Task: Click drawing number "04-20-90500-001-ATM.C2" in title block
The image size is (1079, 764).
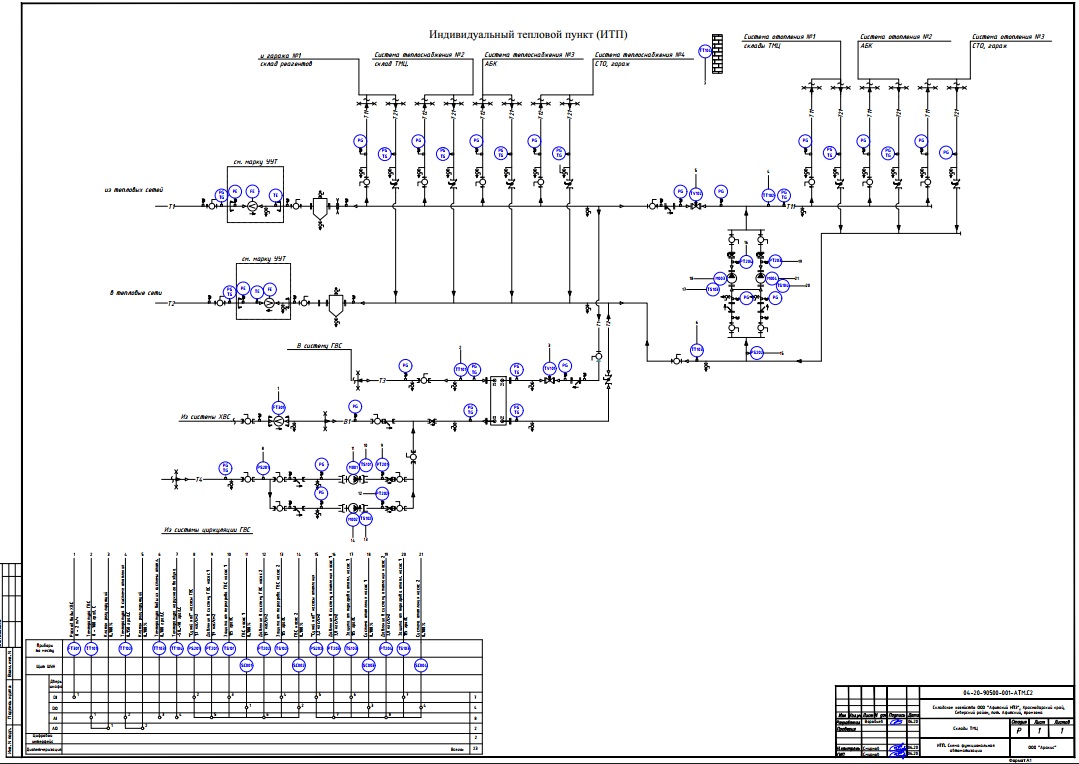Action: 998,693
